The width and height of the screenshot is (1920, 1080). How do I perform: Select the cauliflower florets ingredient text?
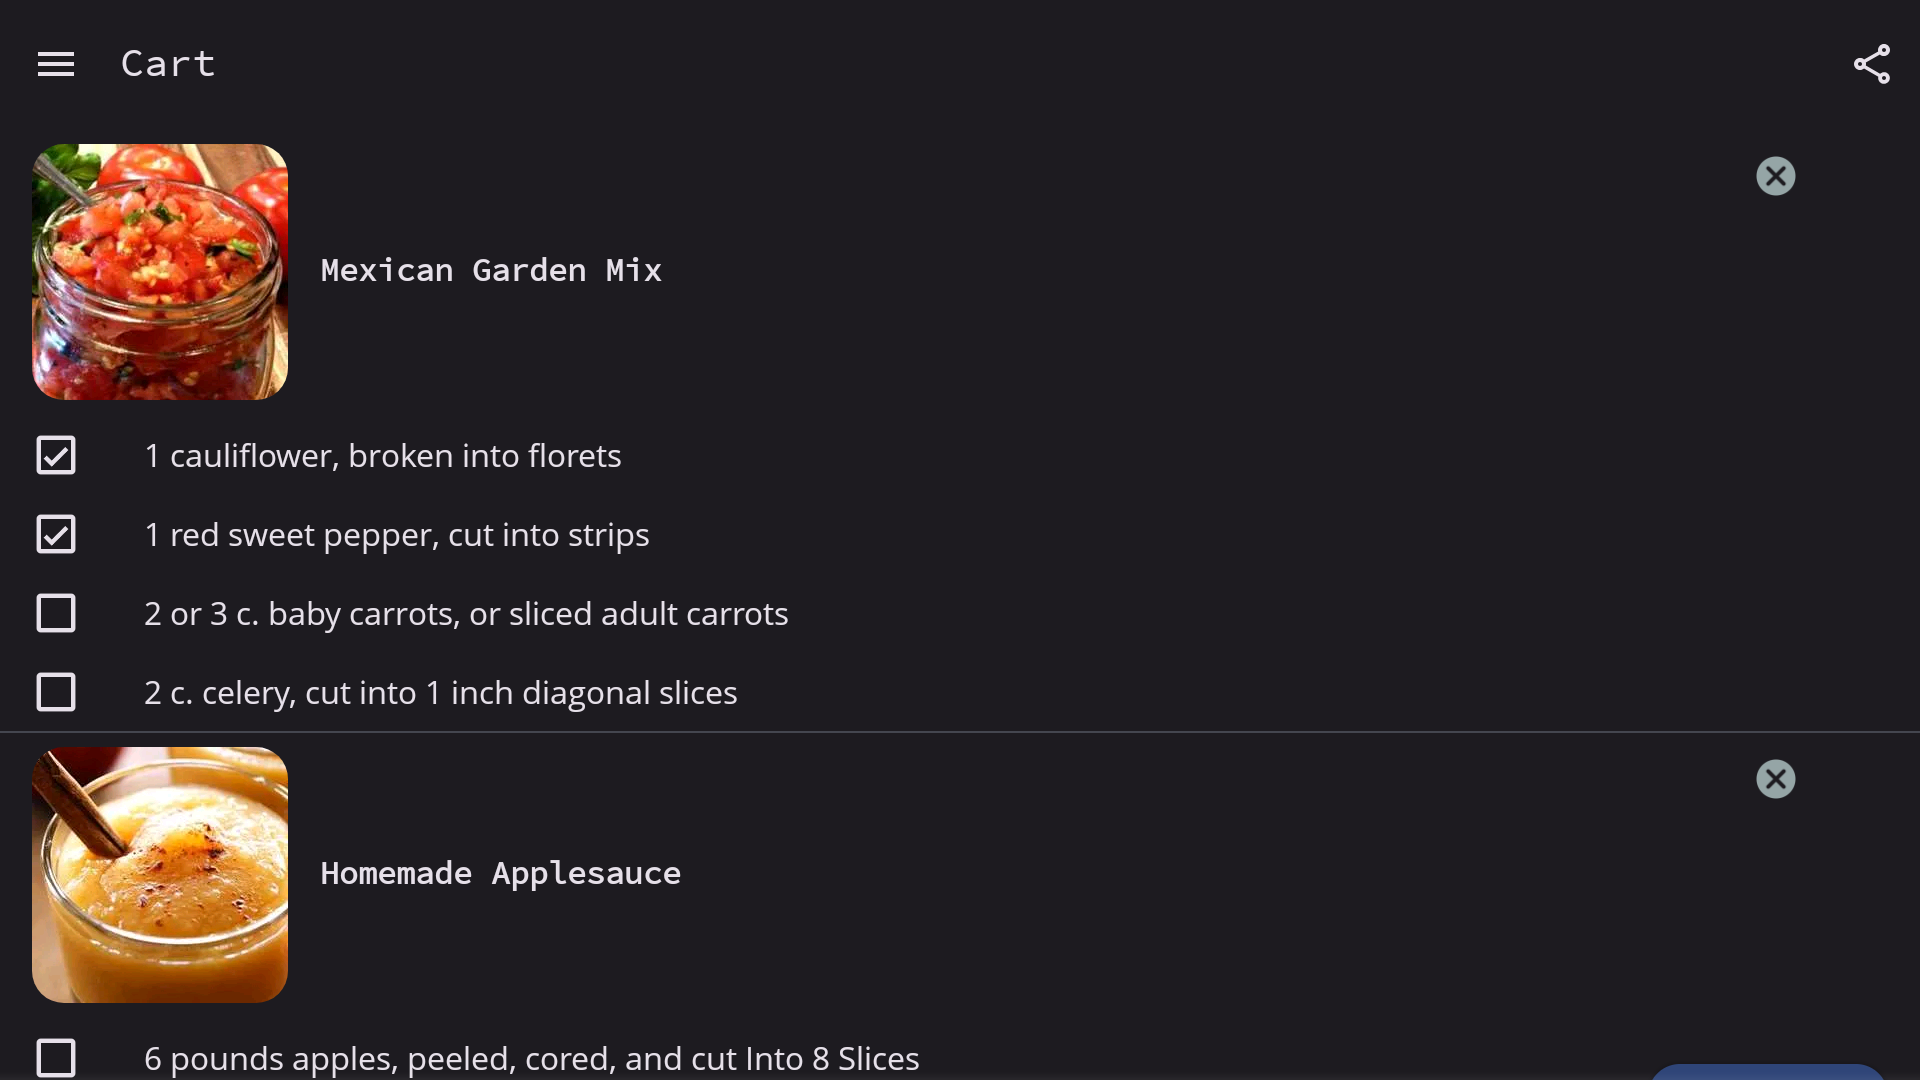coord(383,456)
